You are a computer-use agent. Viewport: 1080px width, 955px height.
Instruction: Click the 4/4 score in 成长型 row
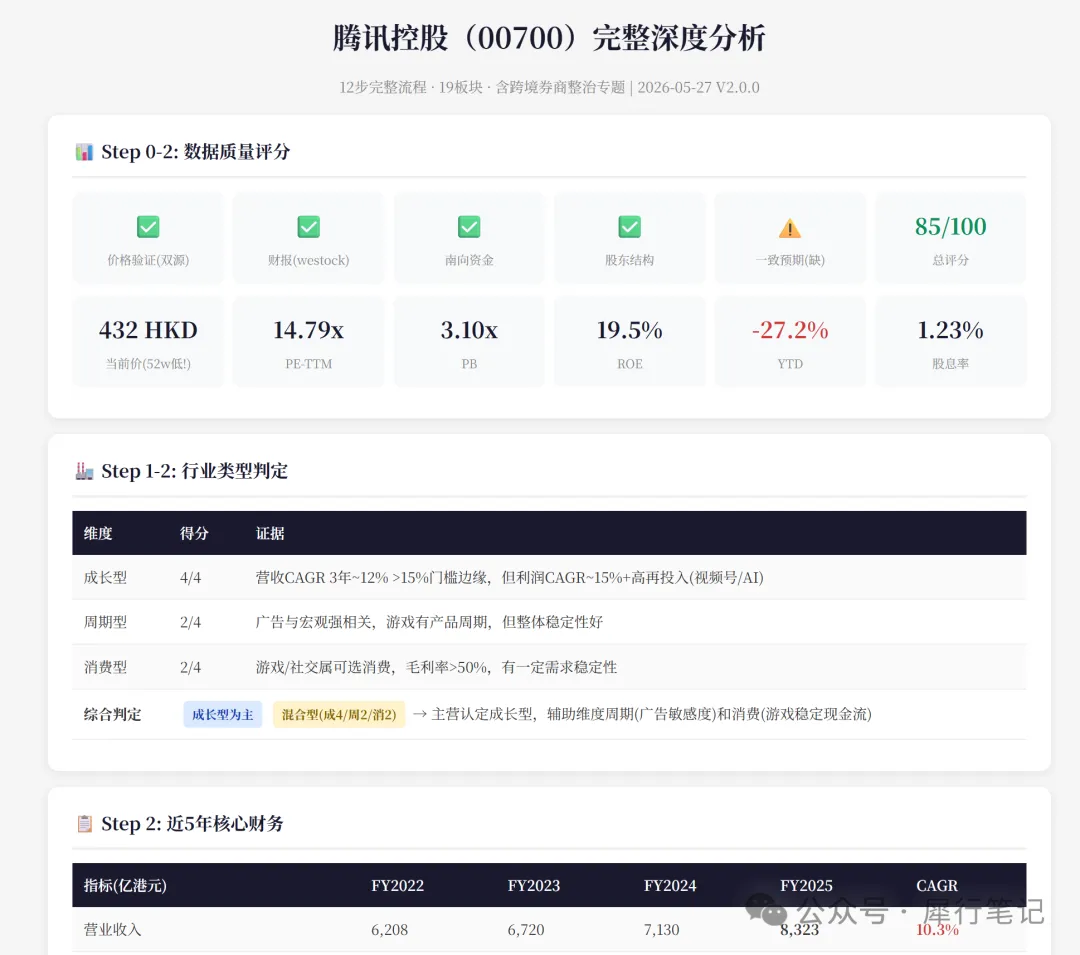click(x=191, y=578)
